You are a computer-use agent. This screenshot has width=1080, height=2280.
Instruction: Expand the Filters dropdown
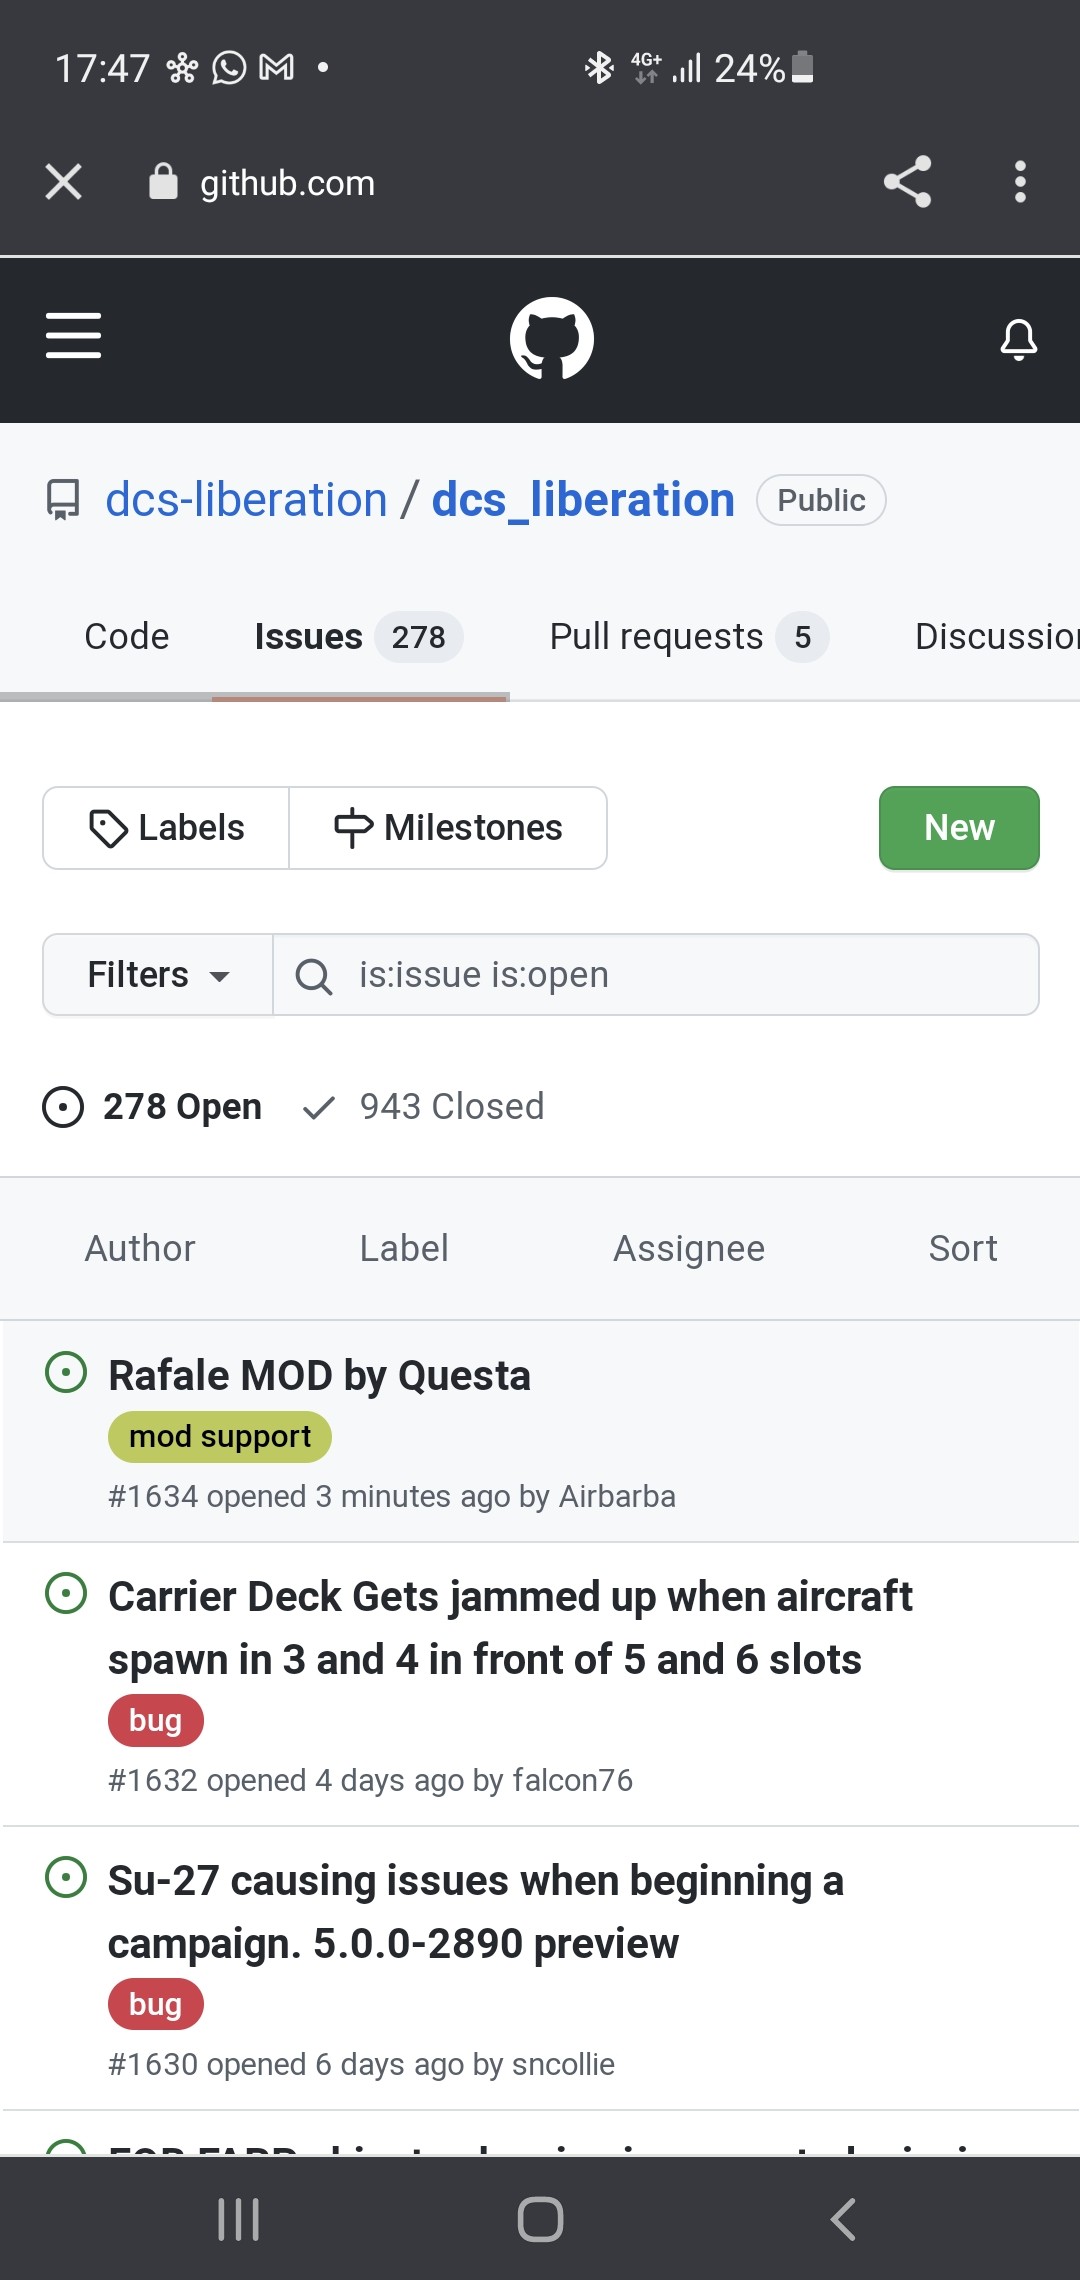158,975
